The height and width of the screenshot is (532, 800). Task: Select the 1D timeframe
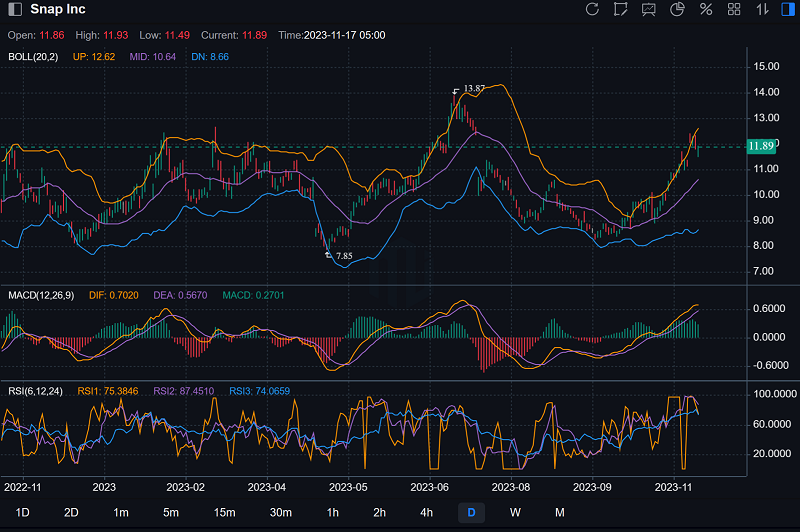click(x=22, y=513)
